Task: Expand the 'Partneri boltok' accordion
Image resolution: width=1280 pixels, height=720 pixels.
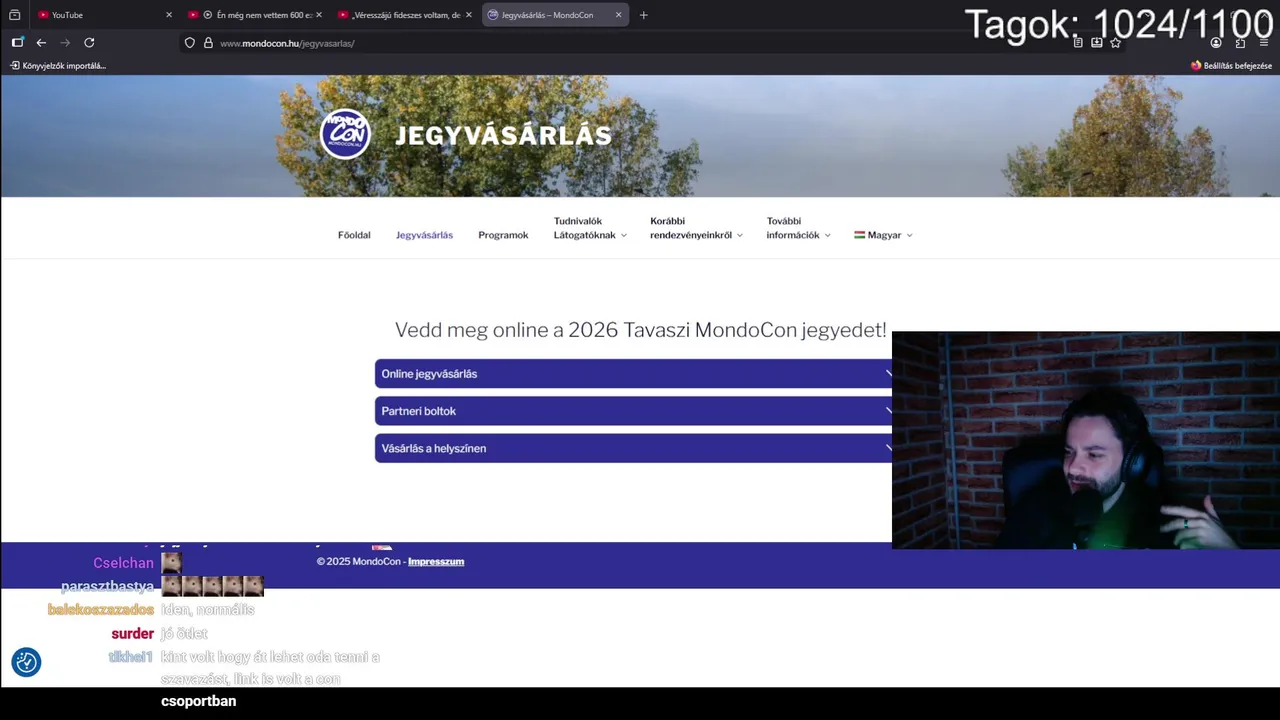Action: [x=633, y=411]
